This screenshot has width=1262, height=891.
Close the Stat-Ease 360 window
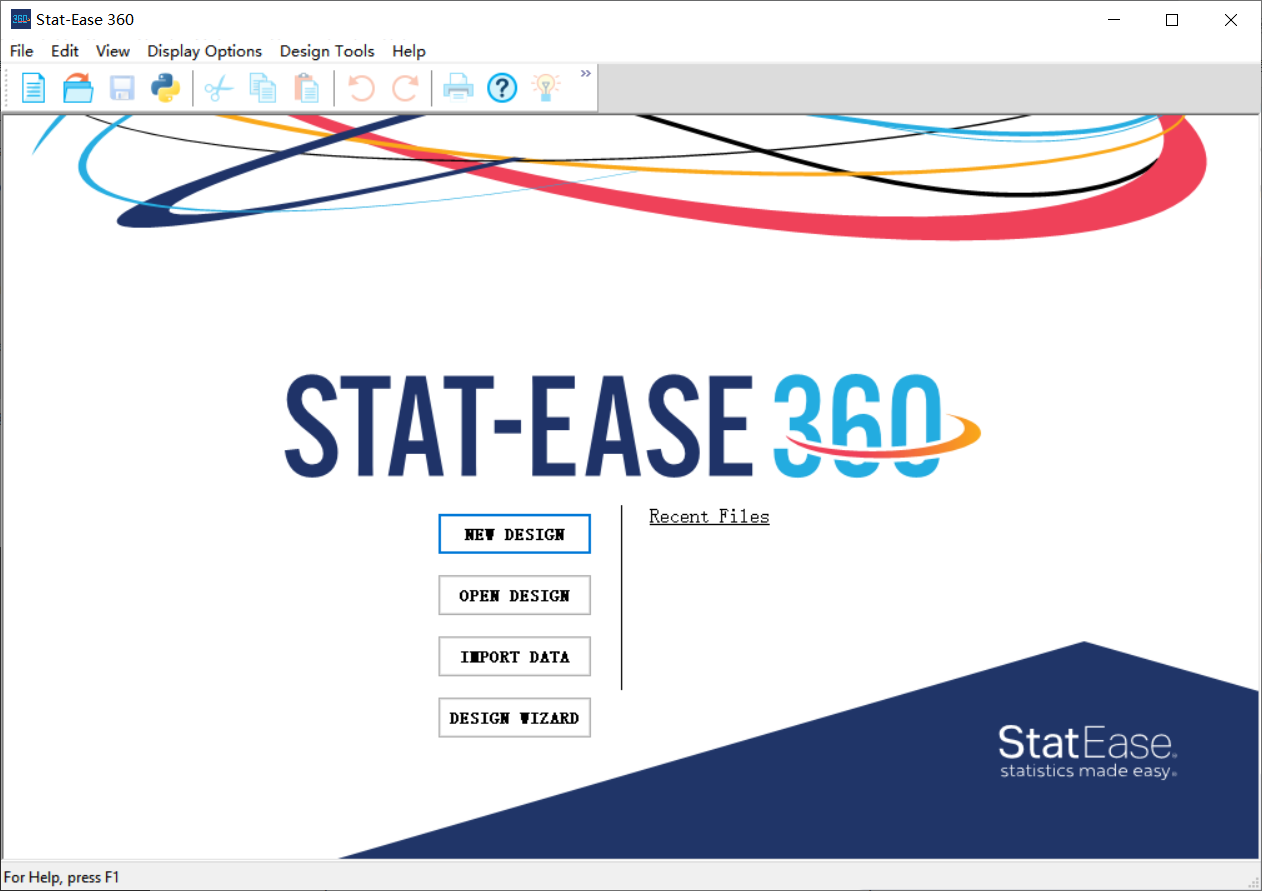click(1231, 19)
